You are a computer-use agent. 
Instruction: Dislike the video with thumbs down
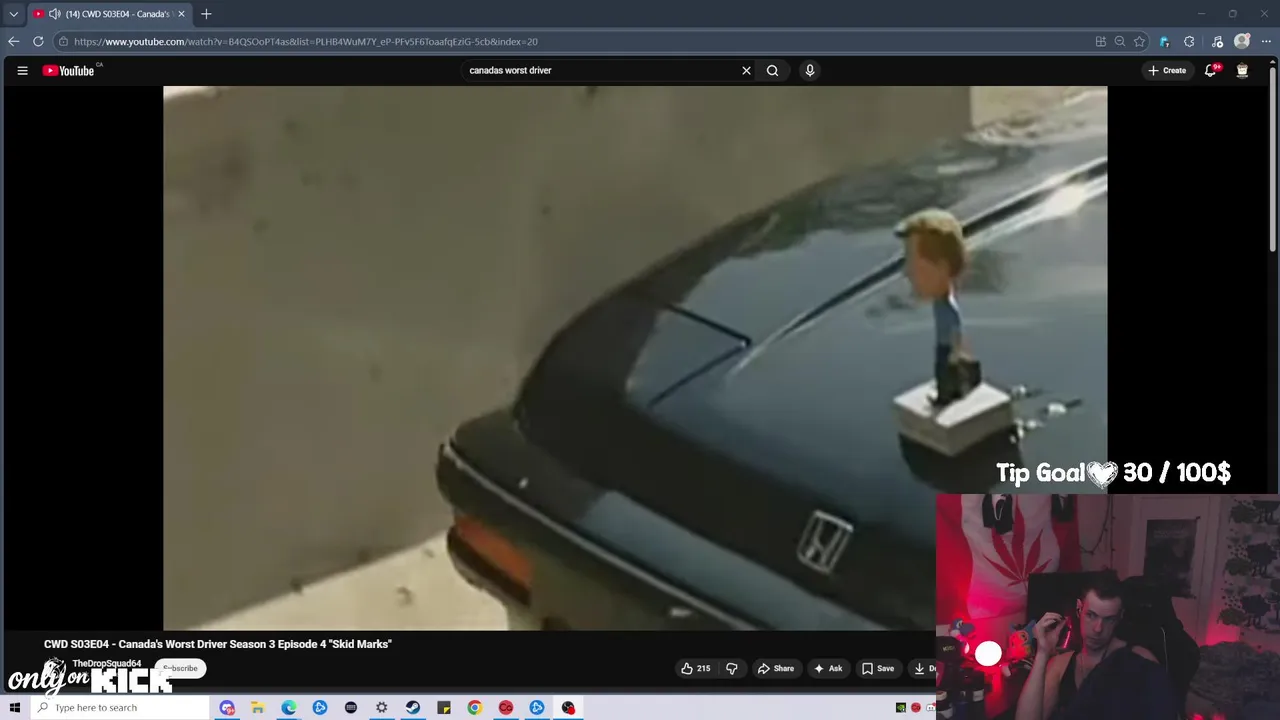pos(732,668)
